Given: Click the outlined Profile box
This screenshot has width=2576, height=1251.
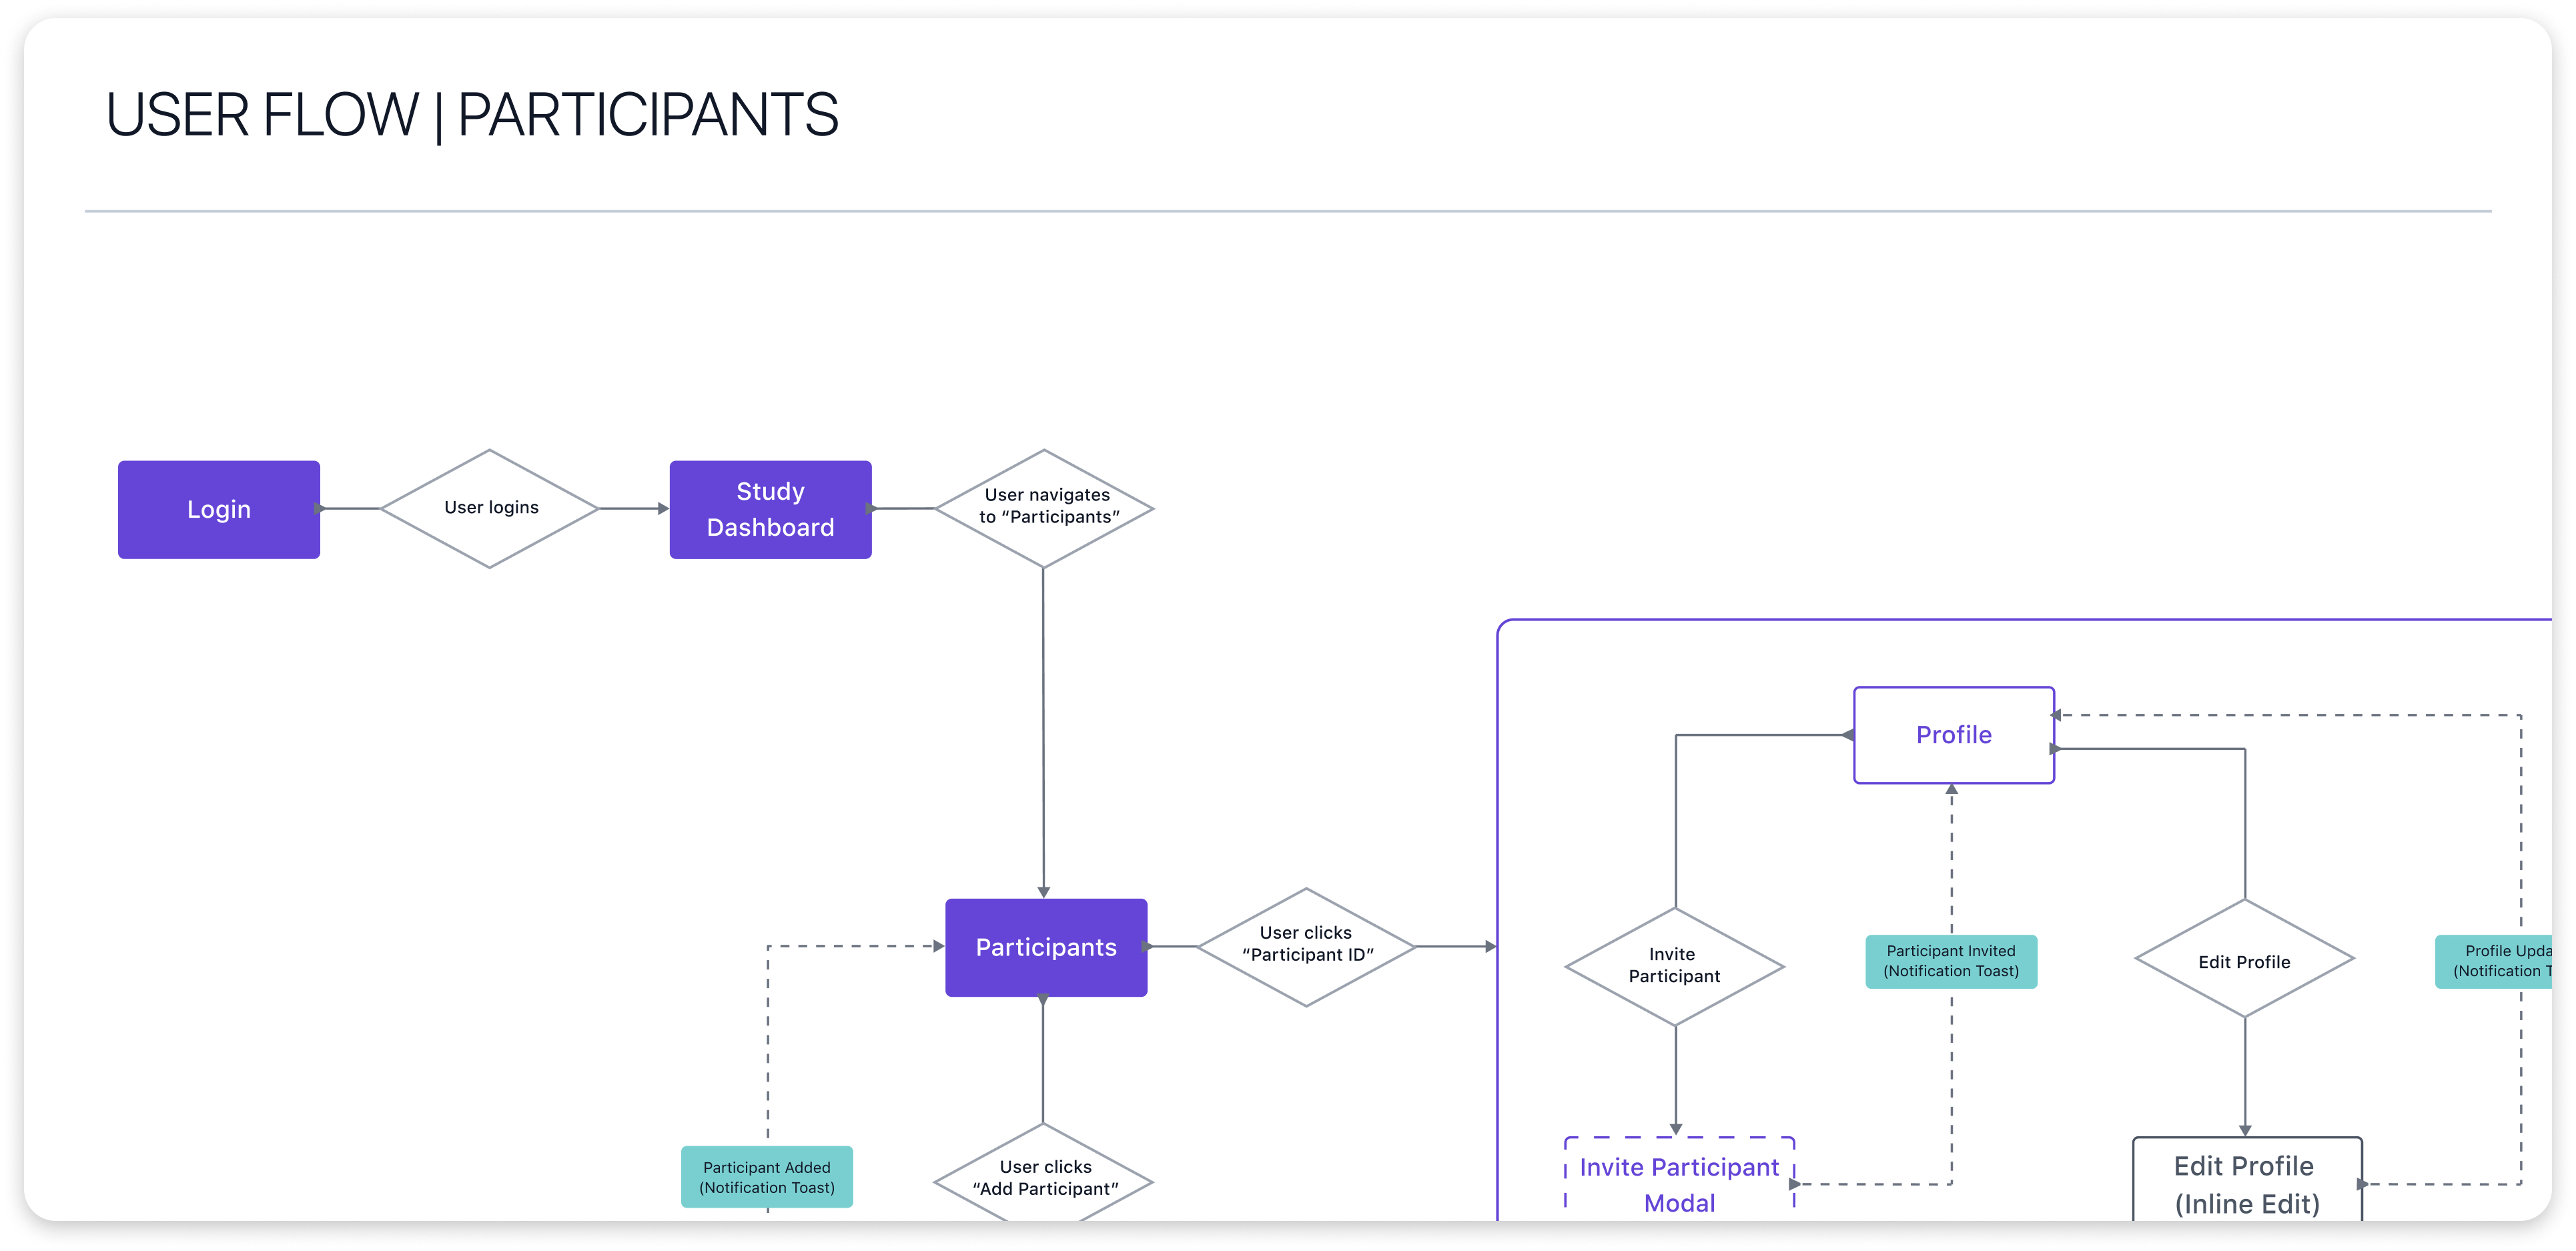Looking at the screenshot, I should coord(1953,735).
